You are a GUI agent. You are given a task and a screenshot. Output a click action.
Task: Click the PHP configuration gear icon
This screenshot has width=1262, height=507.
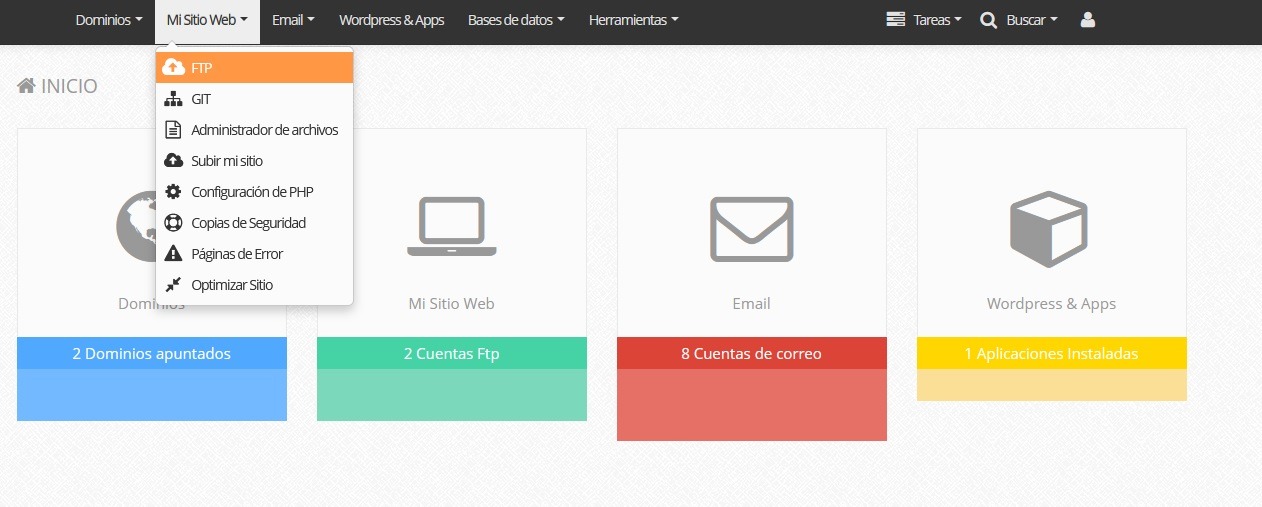pos(173,192)
